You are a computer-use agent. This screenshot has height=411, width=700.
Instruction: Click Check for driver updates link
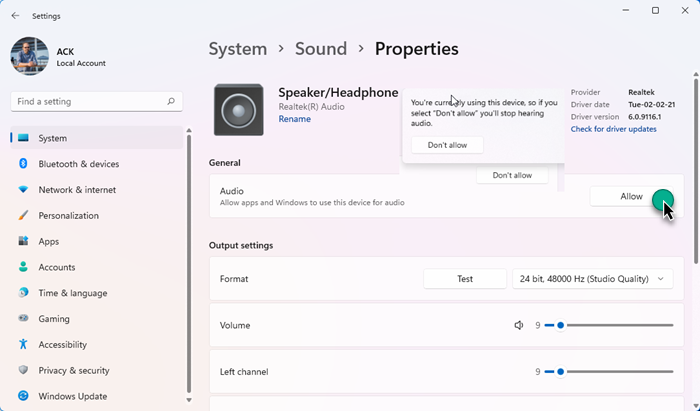tap(613, 129)
